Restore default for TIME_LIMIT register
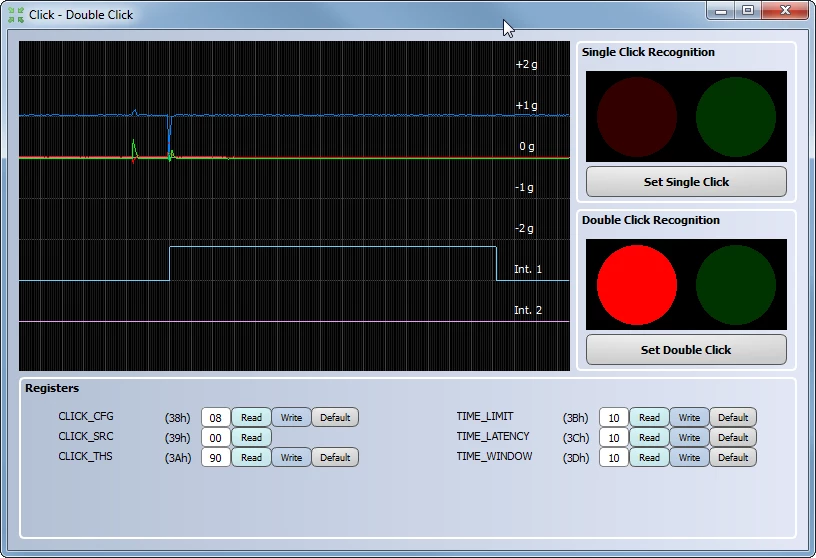Screen dimensions: 816x558 click(733, 417)
